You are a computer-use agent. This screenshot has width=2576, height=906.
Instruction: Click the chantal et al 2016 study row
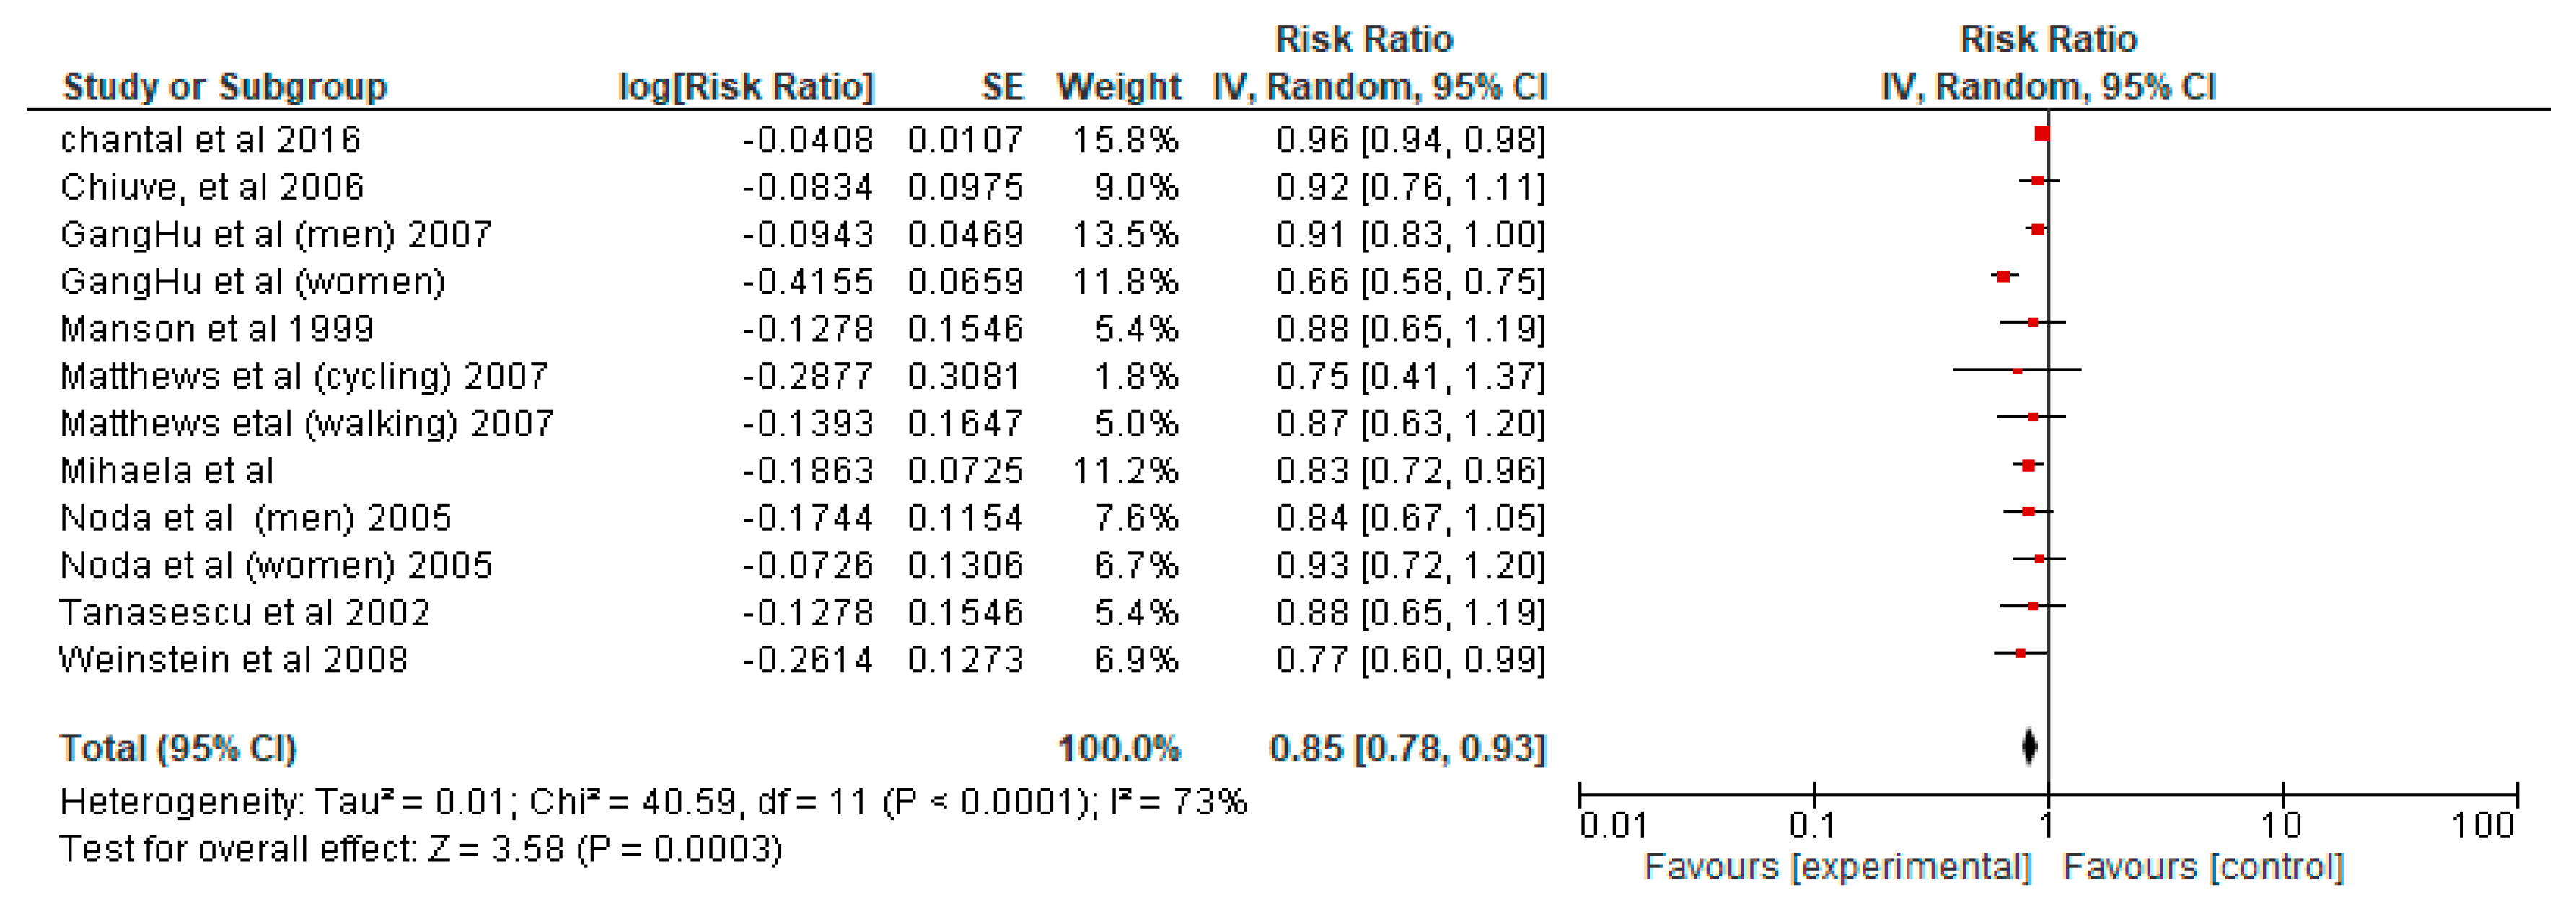210,140
